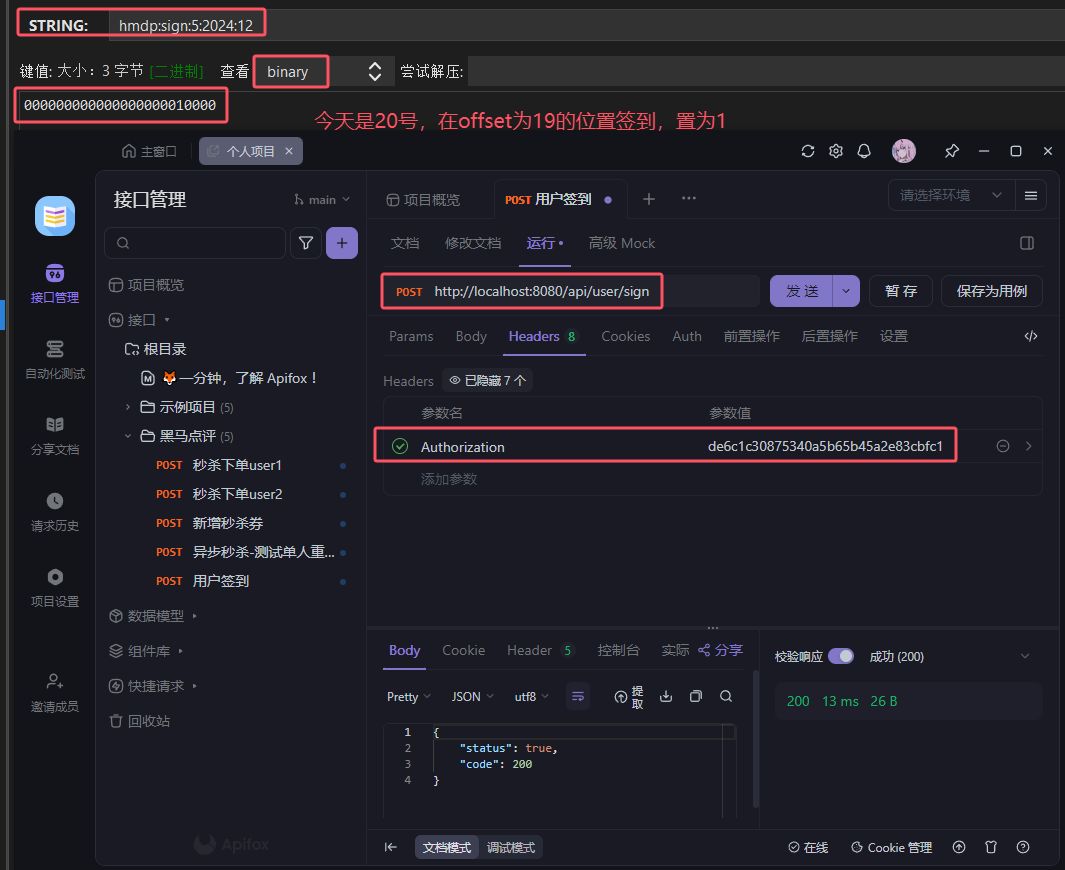
Task: Click the filter funnel icon
Action: (x=306, y=243)
